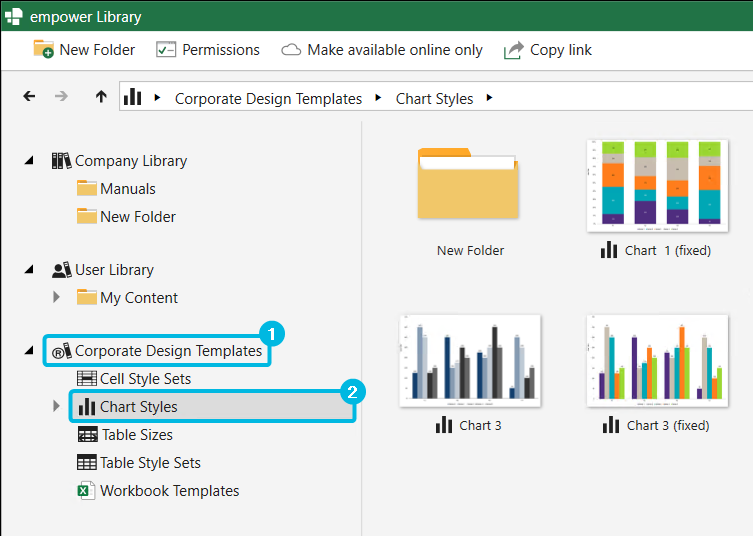Click the My Content folder icon
753x536 pixels.
[x=87, y=297]
